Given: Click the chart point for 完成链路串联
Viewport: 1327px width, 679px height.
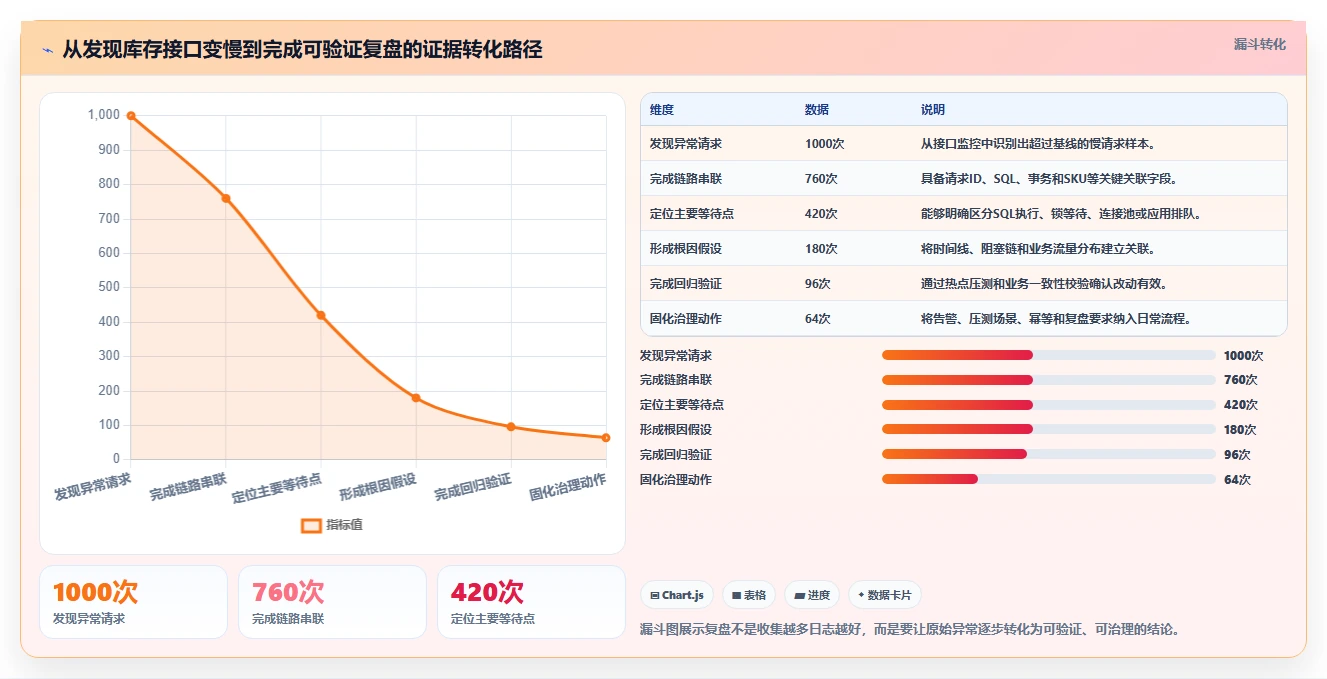Looking at the screenshot, I should (226, 198).
